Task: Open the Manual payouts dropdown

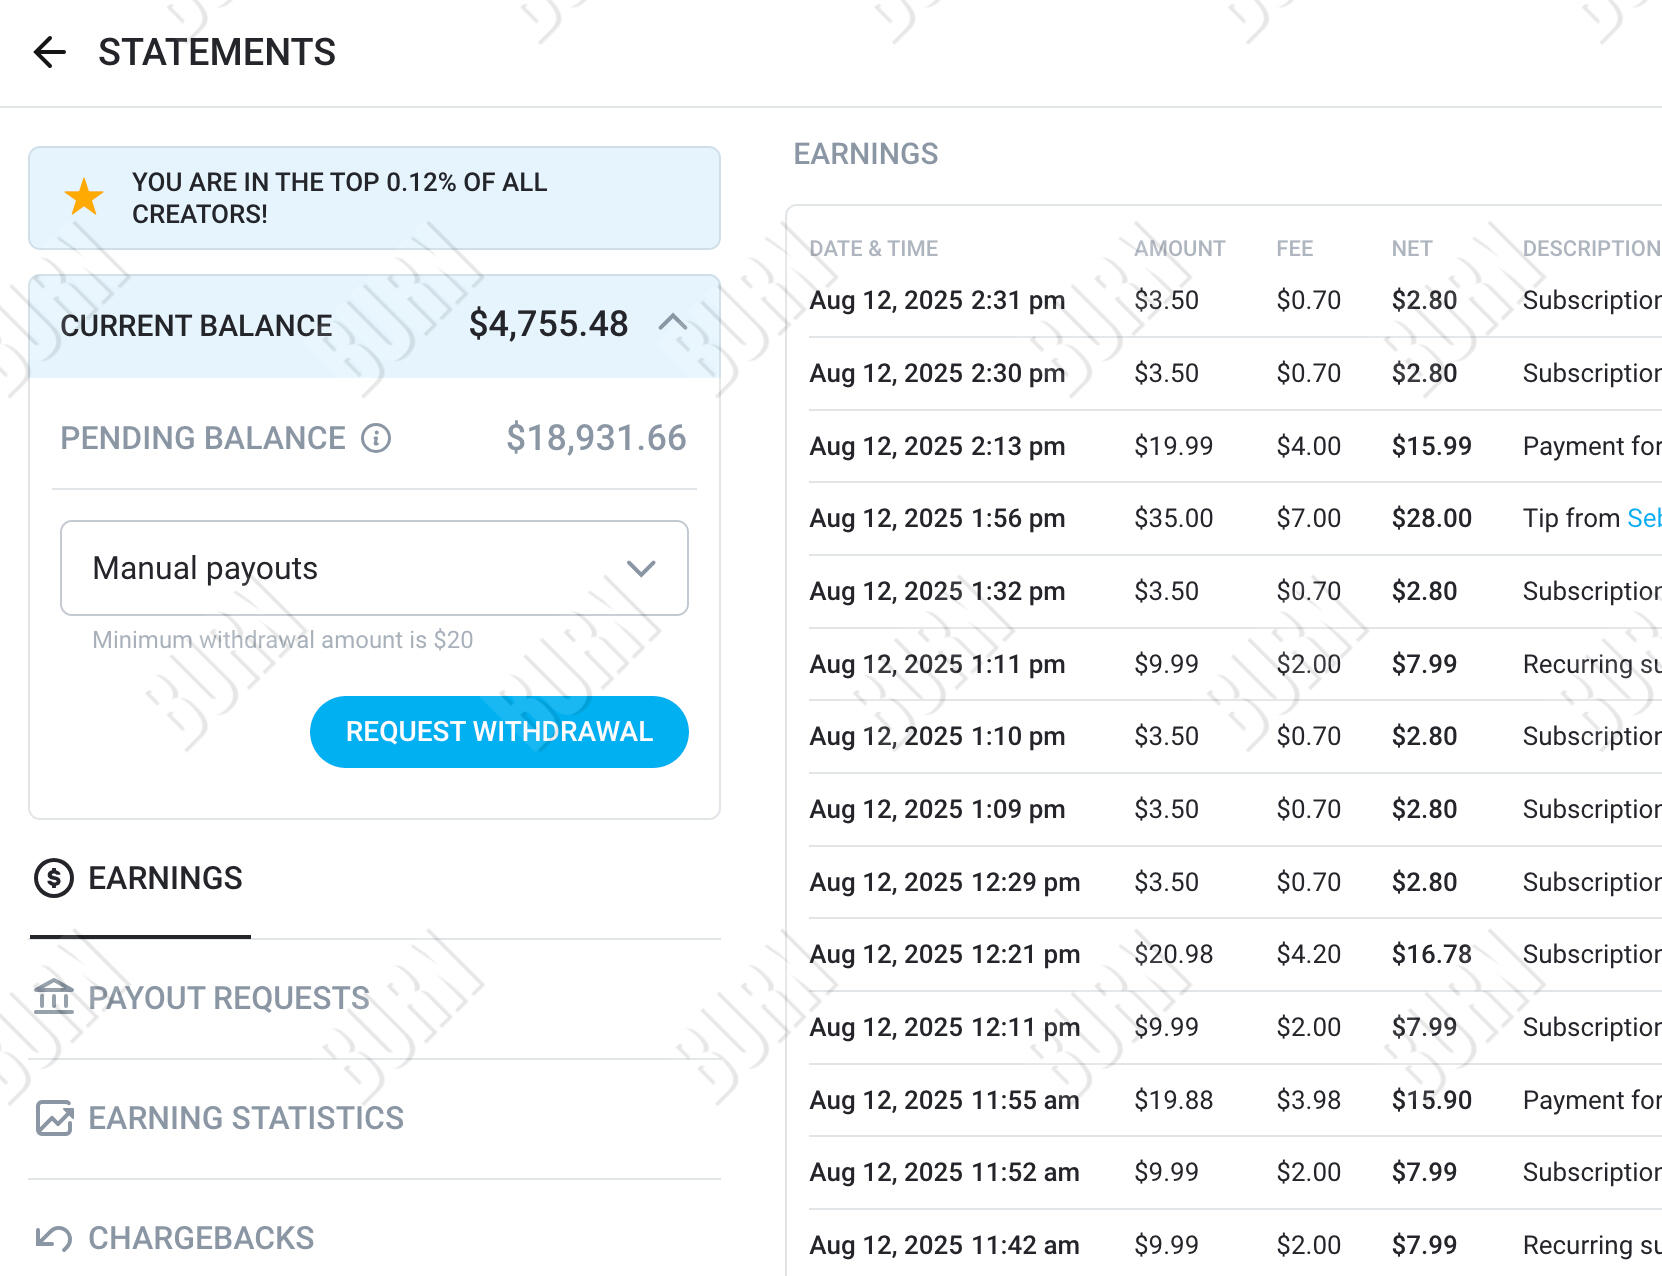Action: 374,568
